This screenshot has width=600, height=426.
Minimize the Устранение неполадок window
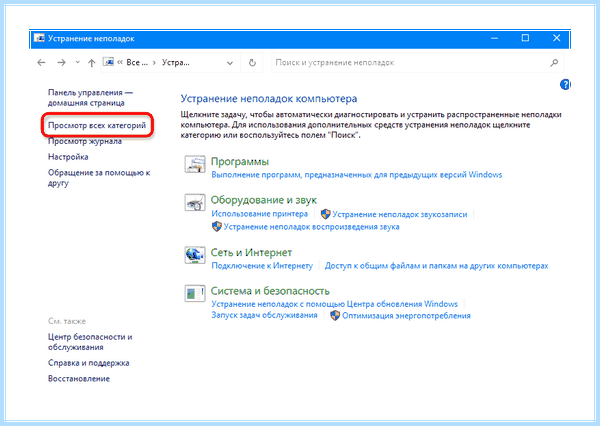pos(494,38)
